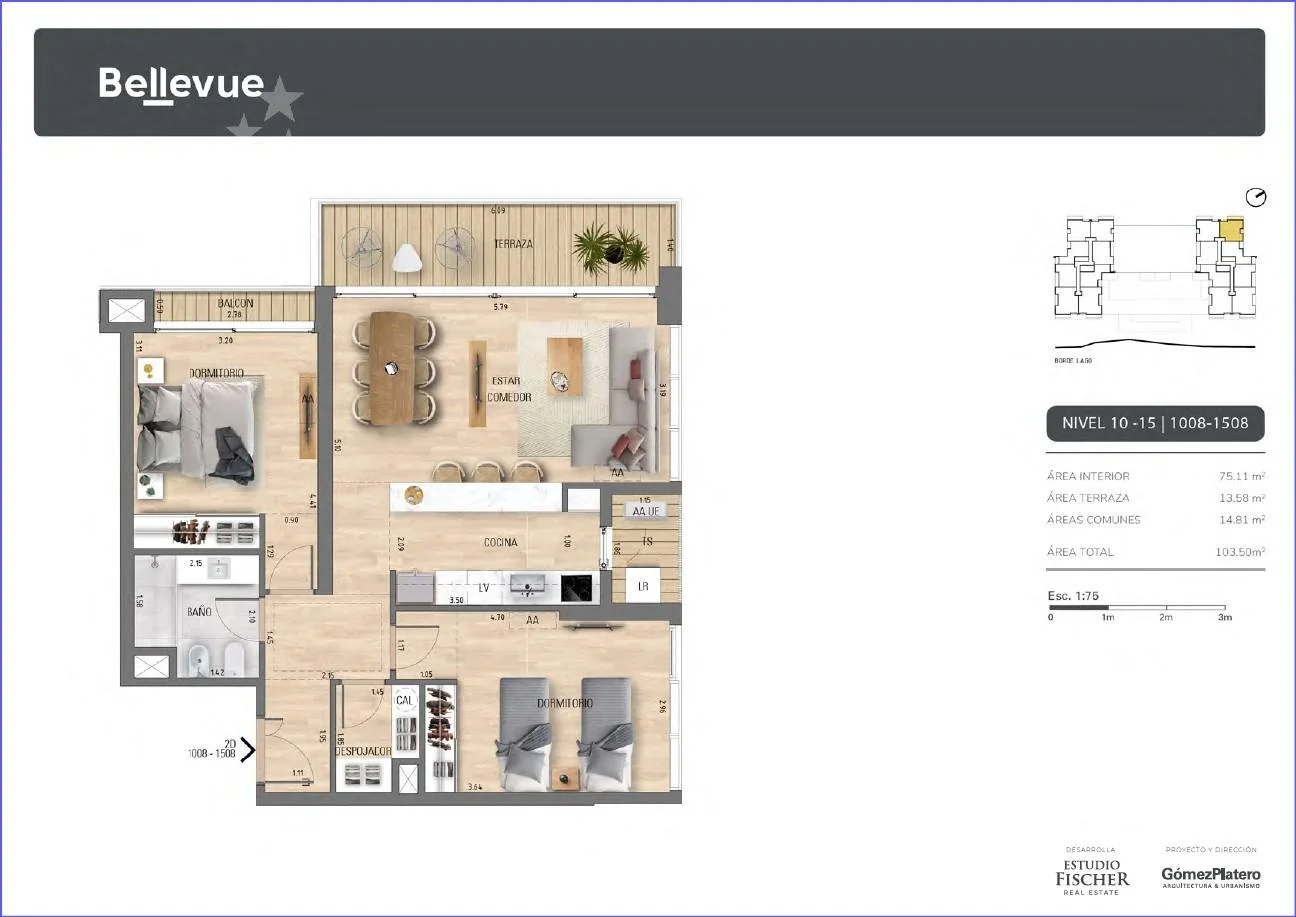This screenshot has width=1296, height=917.
Task: Click the potted plant on the terrace
Action: 611,247
